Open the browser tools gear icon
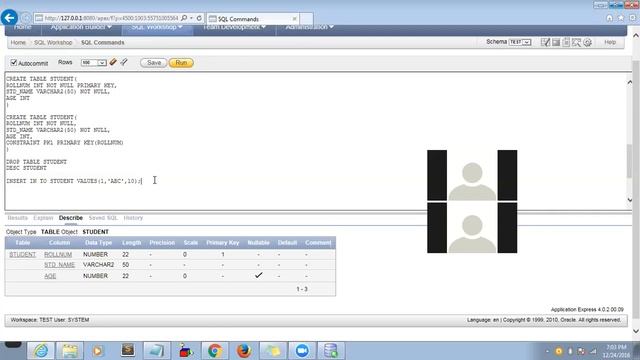The image size is (640, 360). pyautogui.click(x=632, y=18)
